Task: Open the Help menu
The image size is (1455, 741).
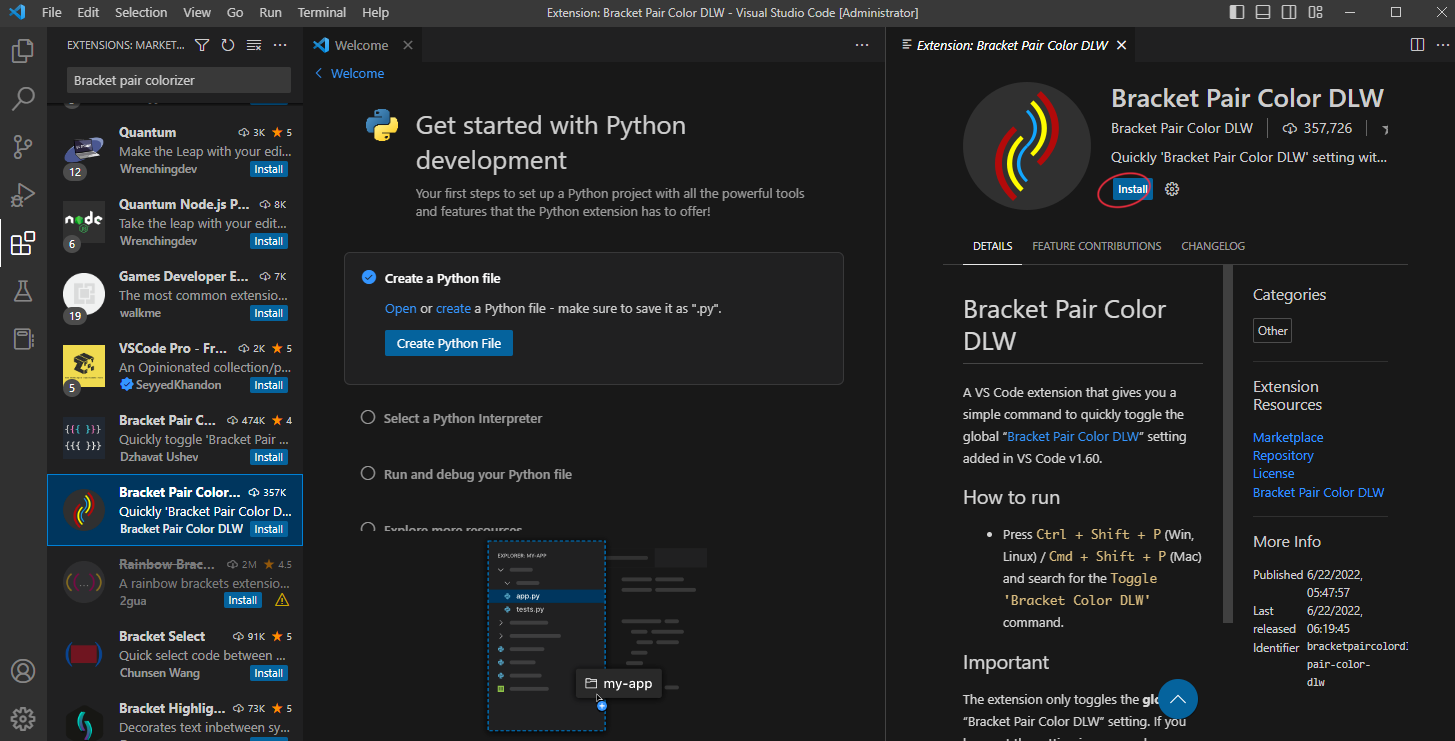Action: (376, 13)
